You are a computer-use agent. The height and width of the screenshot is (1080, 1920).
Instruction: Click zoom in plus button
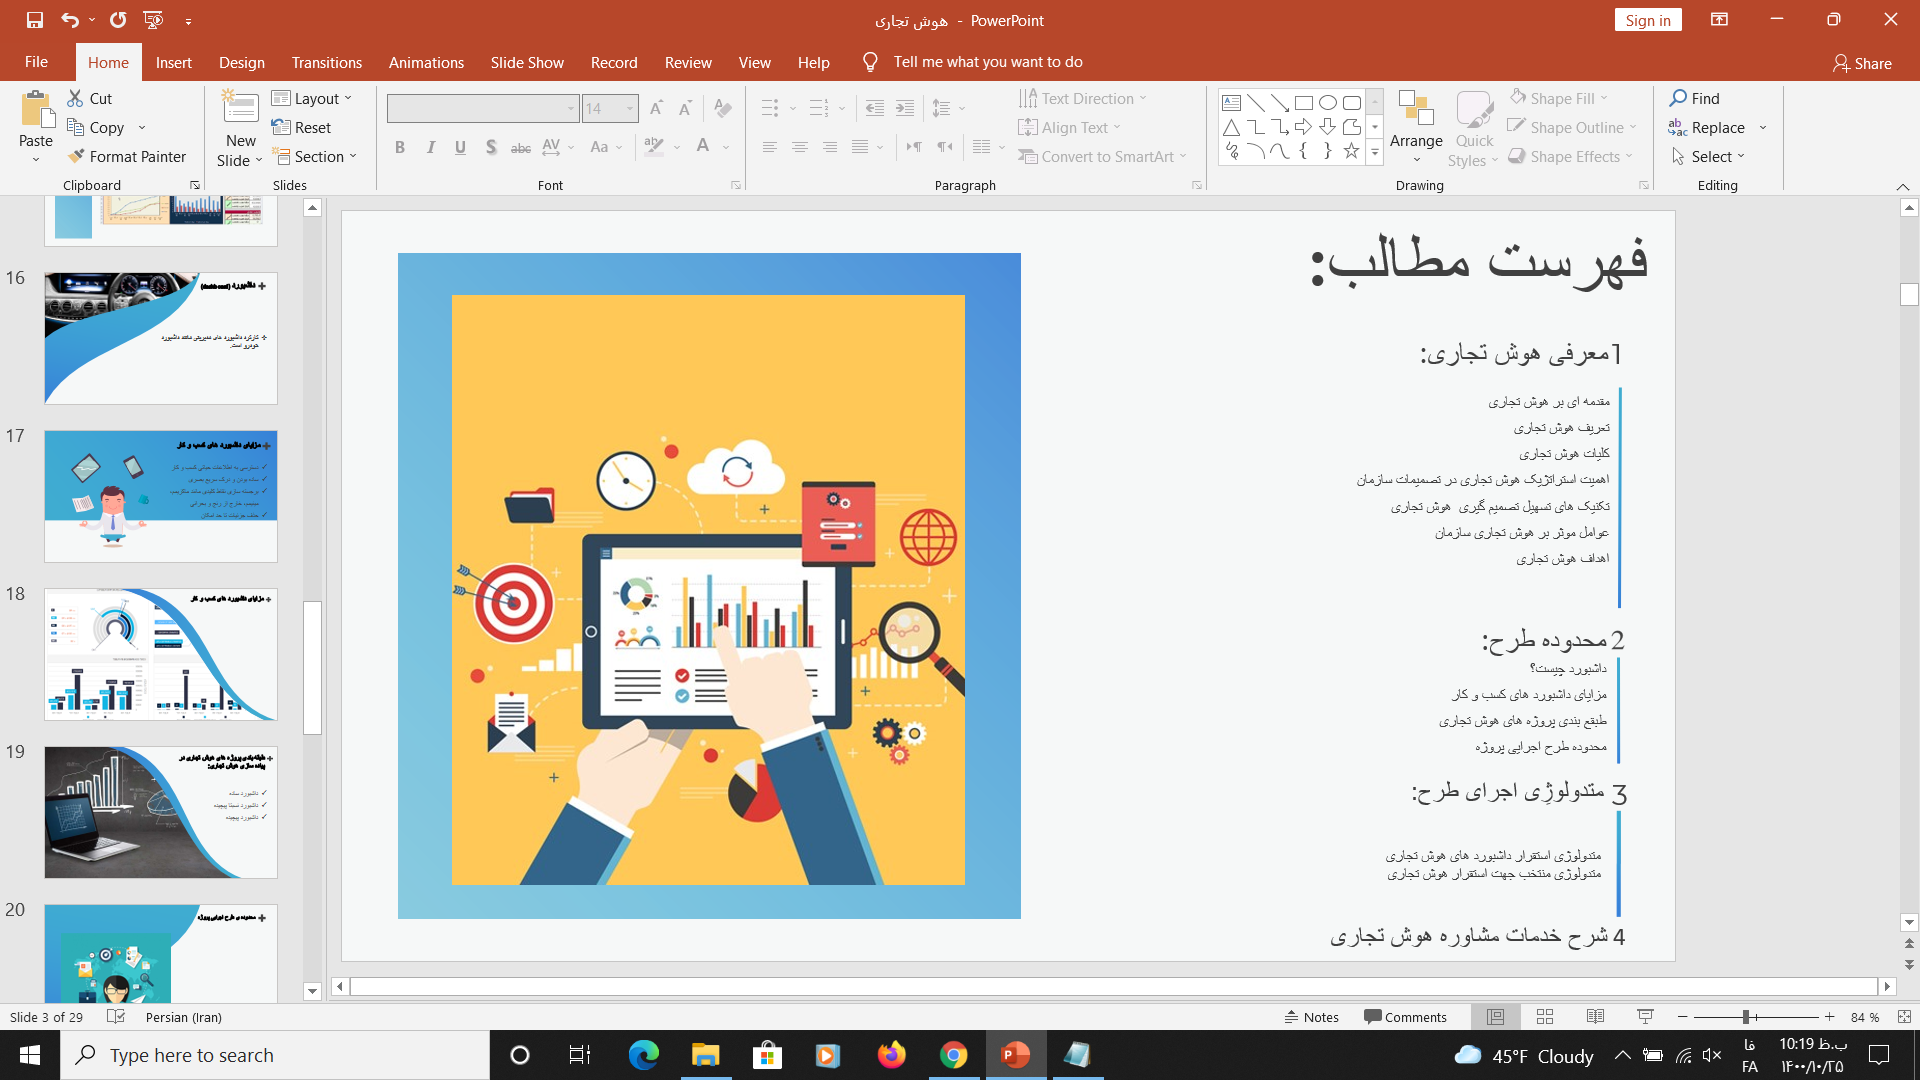pos(1829,1017)
